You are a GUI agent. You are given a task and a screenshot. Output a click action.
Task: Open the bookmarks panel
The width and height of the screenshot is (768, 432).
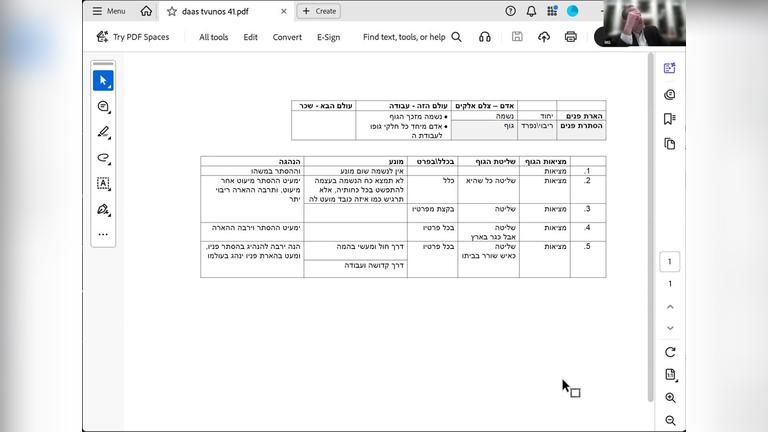click(670, 119)
